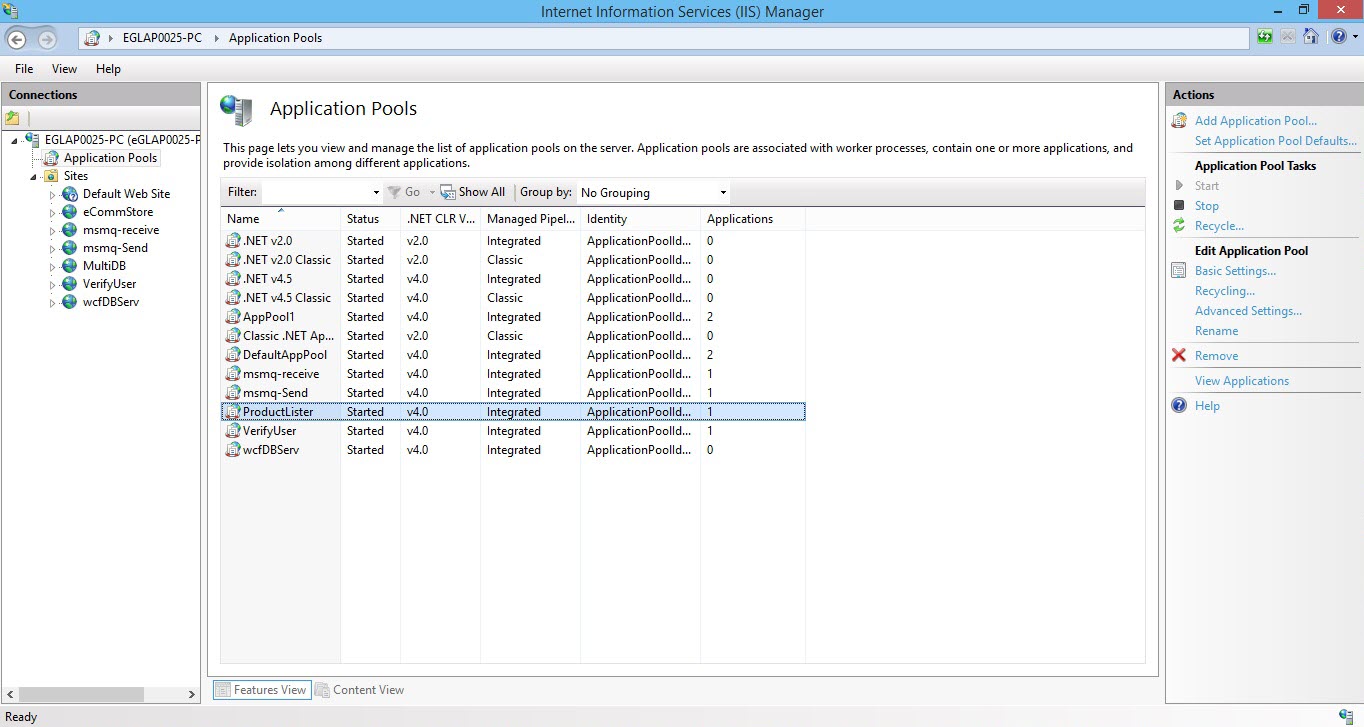The image size is (1364, 727).
Task: Click the green Recycle icon in Actions
Action: (1179, 226)
